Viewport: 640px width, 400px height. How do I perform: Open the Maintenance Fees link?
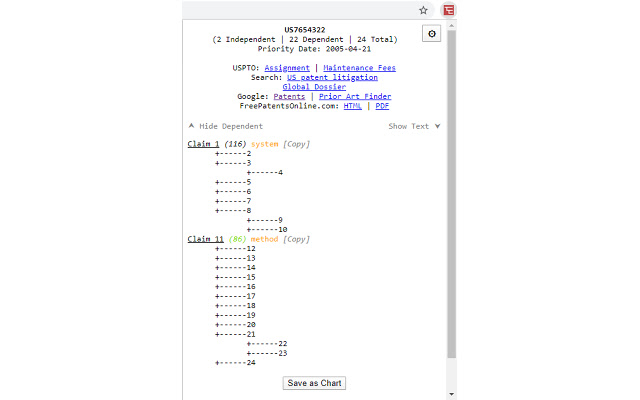pyautogui.click(x=359, y=68)
